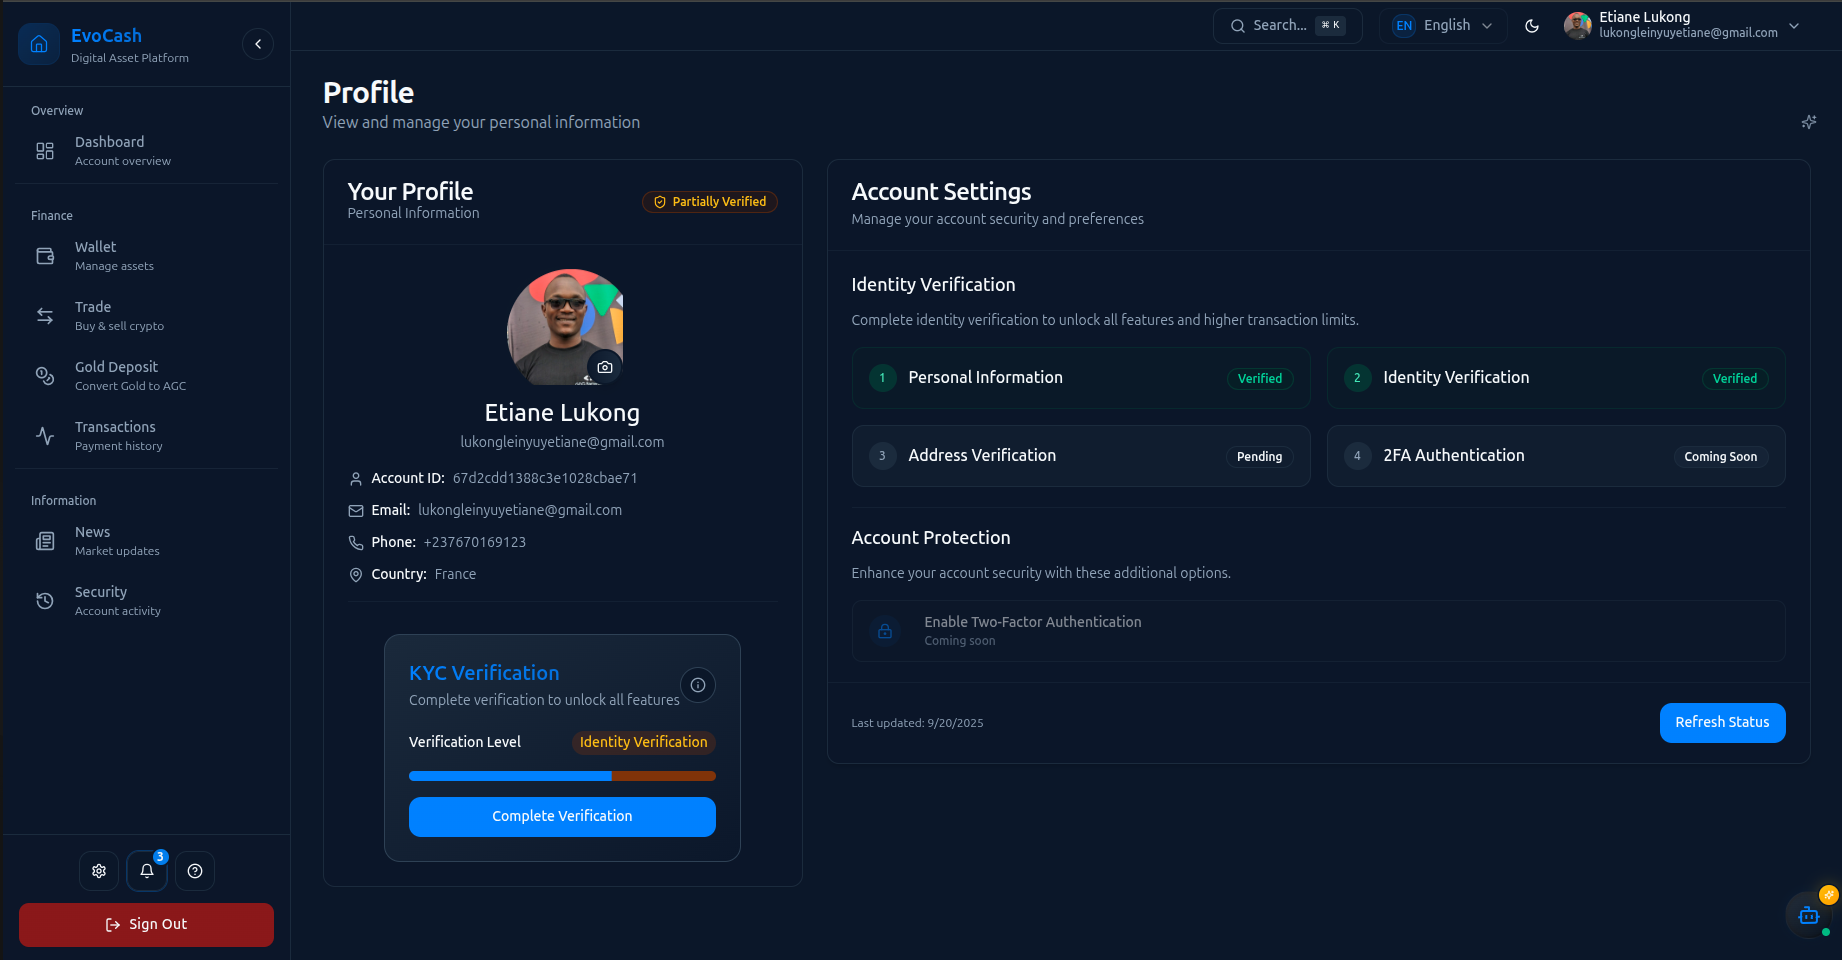Open the chat assistant bubble at bottom right
The image size is (1842, 960).
tap(1808, 915)
